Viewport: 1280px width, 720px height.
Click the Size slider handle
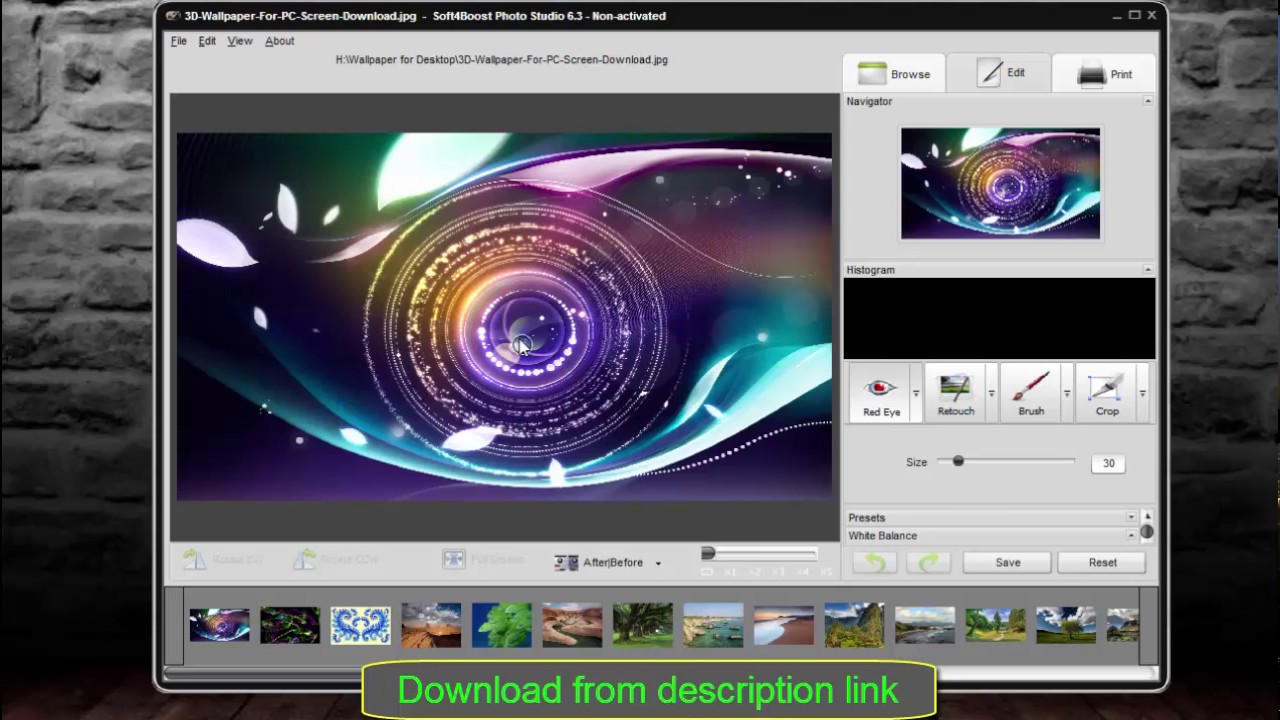coord(958,461)
